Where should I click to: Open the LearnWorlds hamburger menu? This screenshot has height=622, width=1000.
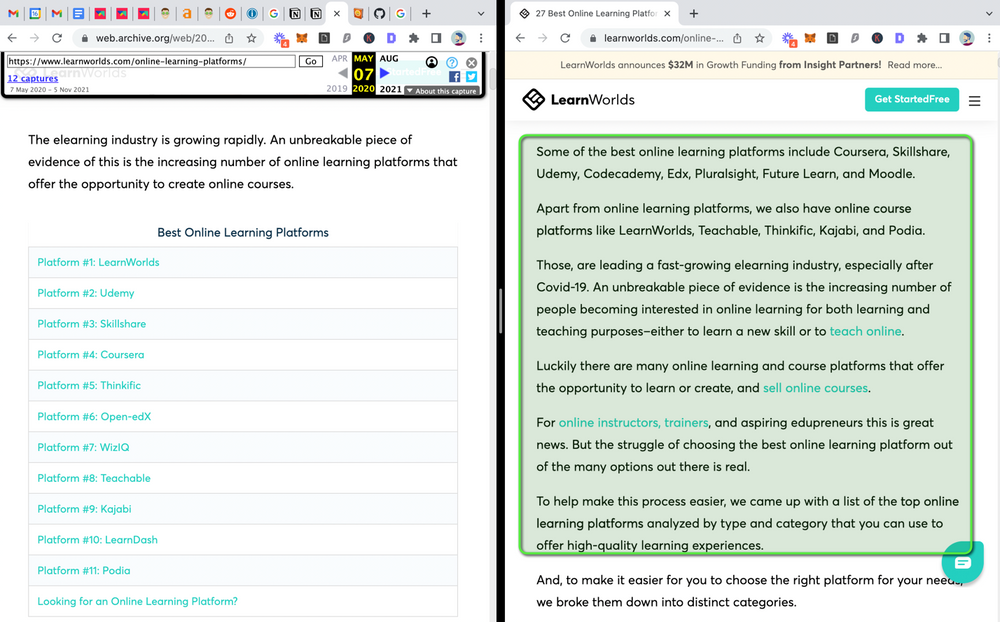point(975,101)
